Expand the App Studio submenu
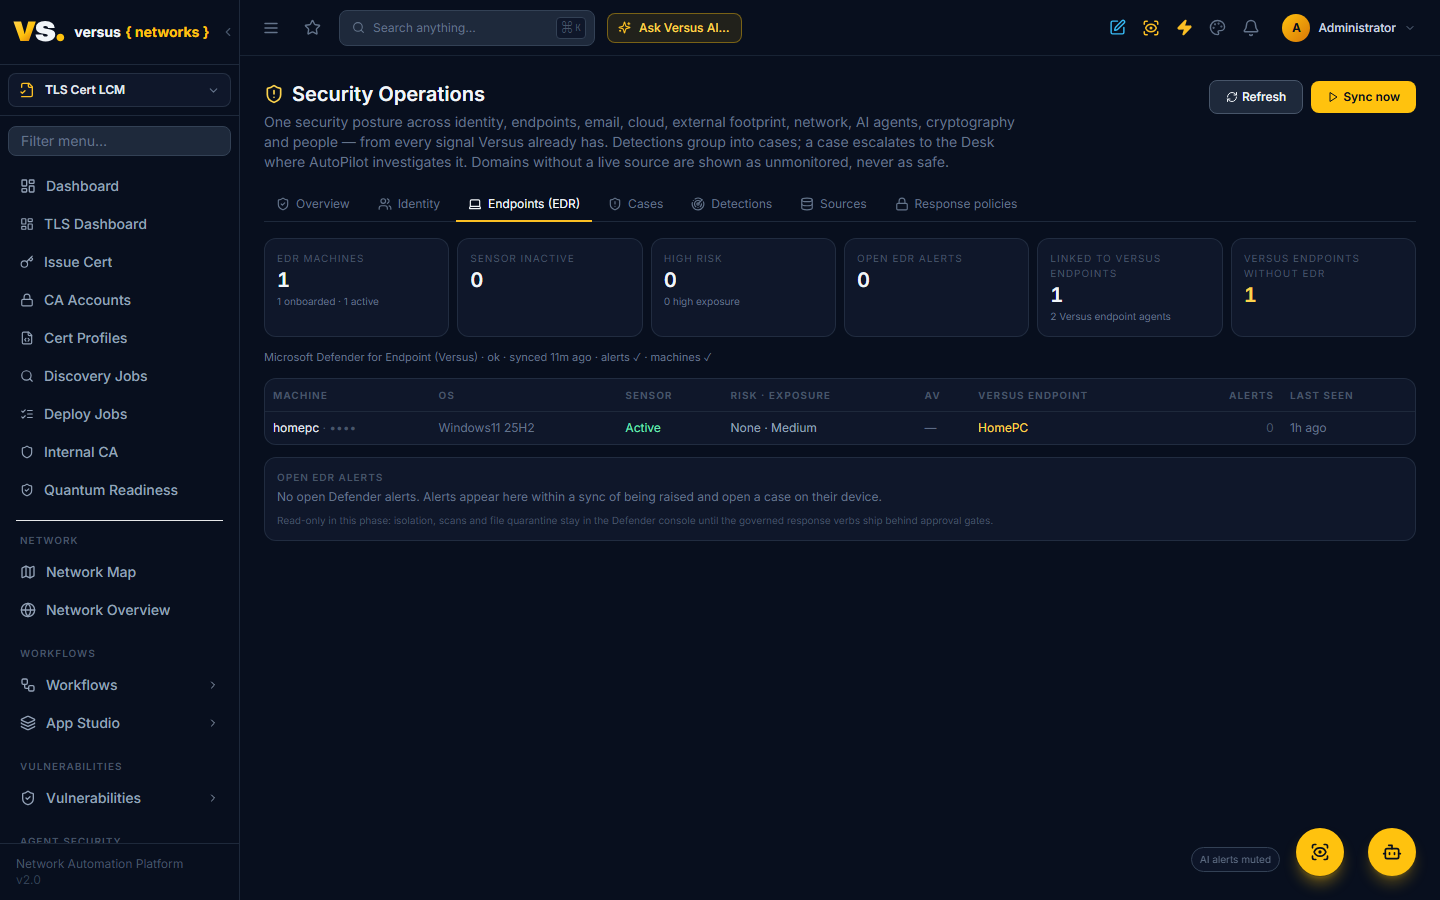Viewport: 1440px width, 900px height. tap(213, 723)
